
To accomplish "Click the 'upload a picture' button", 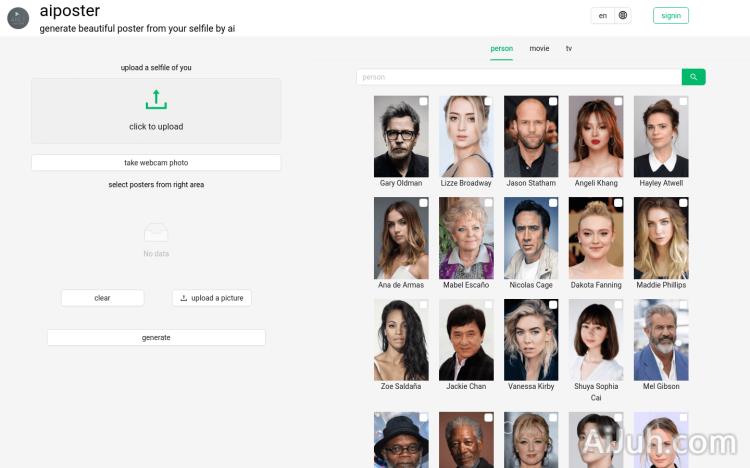I will [x=211, y=298].
